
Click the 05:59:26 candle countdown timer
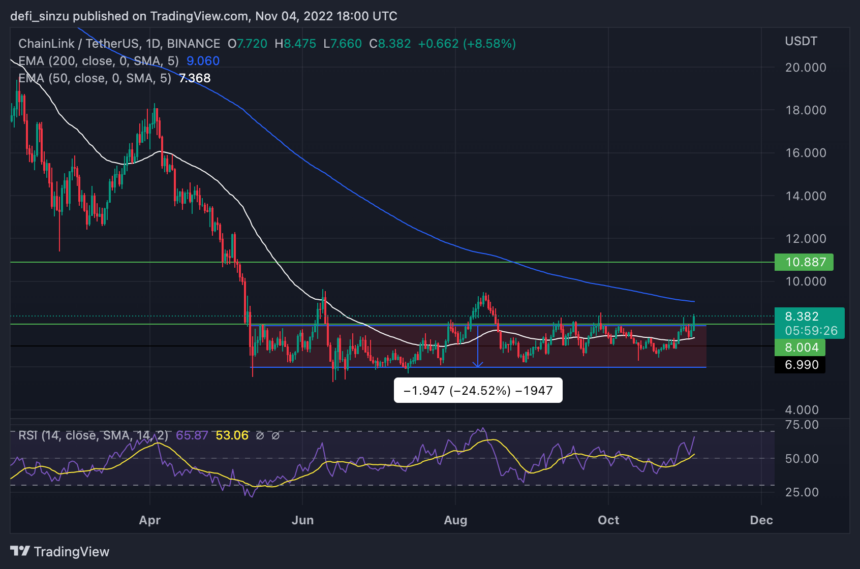point(811,331)
